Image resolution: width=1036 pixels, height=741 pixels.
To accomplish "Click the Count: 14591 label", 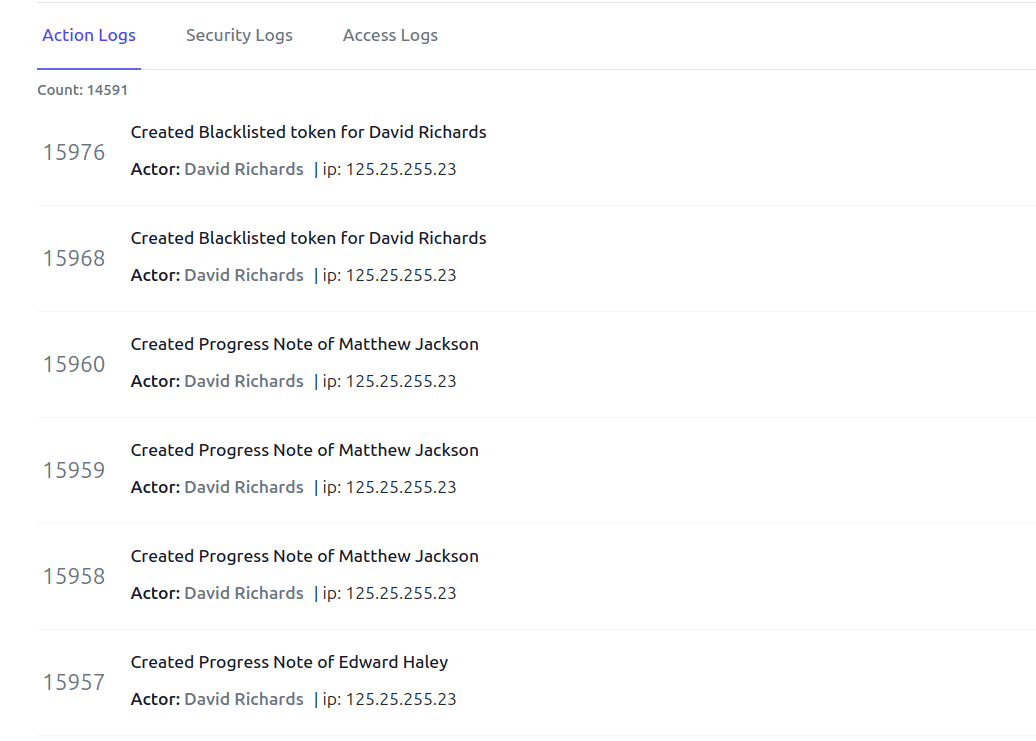I will 83,90.
